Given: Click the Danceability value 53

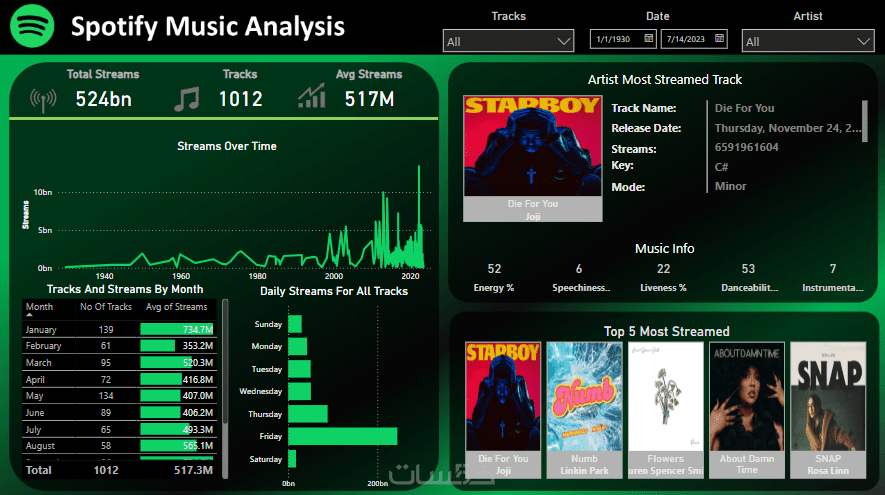Looking at the screenshot, I should (x=748, y=269).
